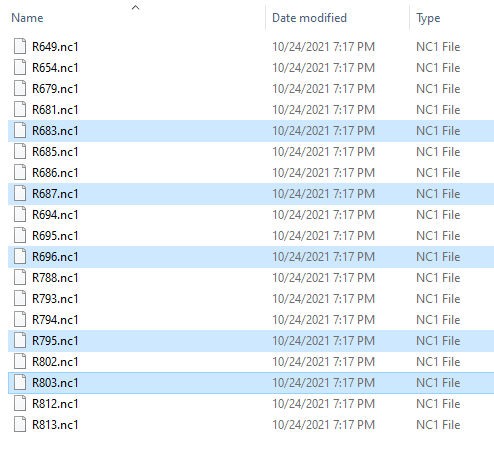Select the R802.nc1 file name

55,362
